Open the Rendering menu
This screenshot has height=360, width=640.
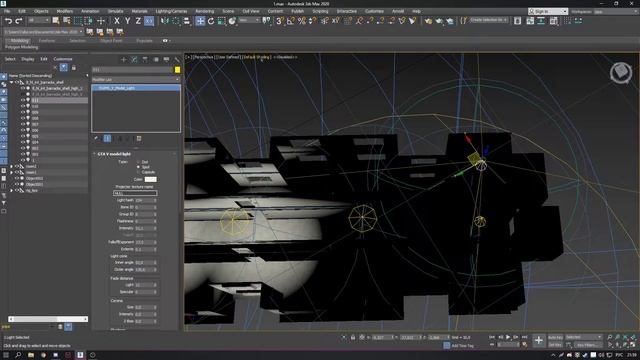204,11
